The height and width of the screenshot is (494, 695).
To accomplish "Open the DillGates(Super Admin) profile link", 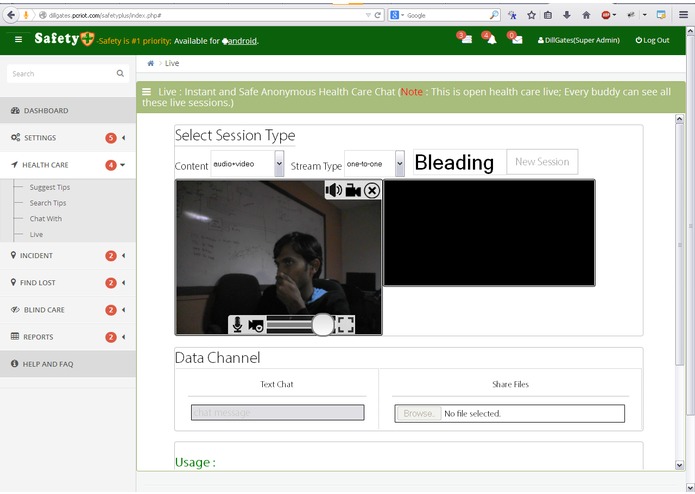I will tap(579, 40).
